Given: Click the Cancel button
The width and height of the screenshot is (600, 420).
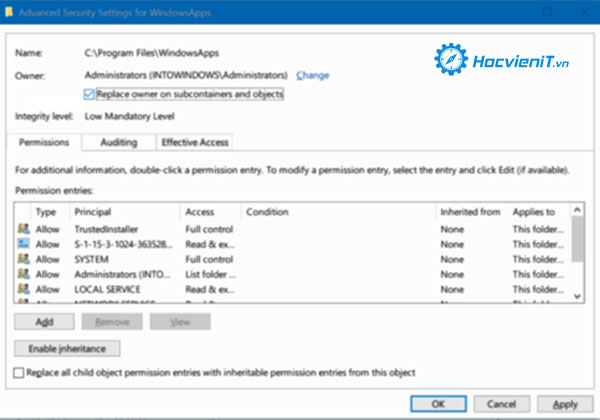Looking at the screenshot, I should click(502, 404).
